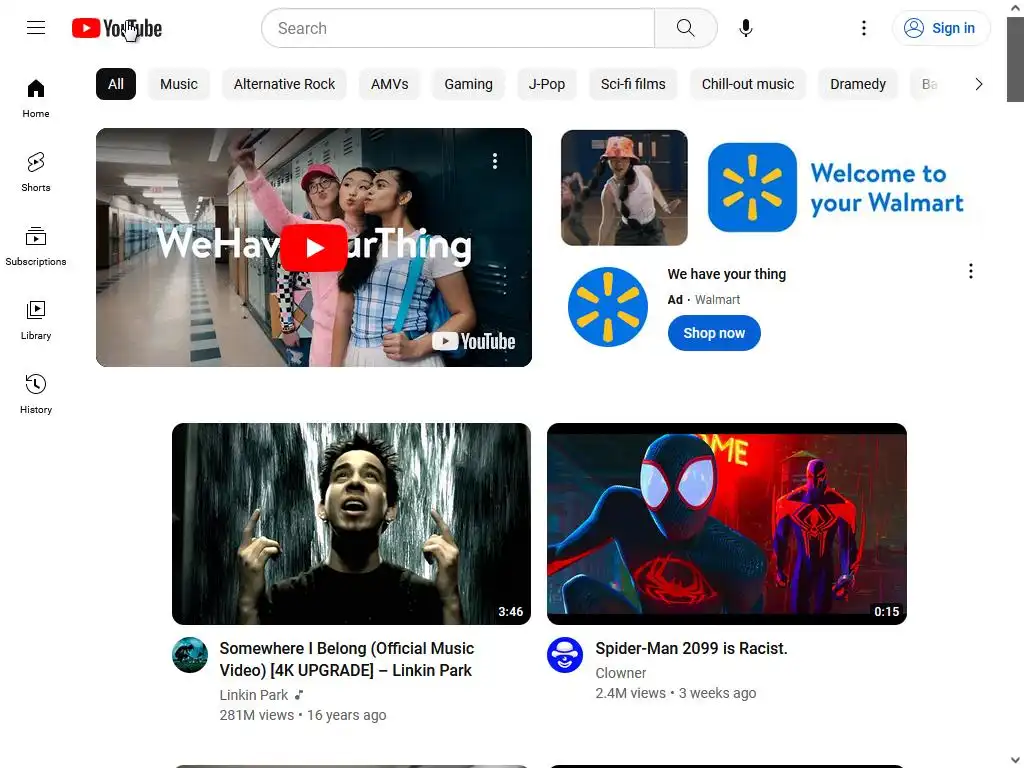Select the Gaming filter chip
Viewport: 1024px width, 768px height.
coord(468,84)
